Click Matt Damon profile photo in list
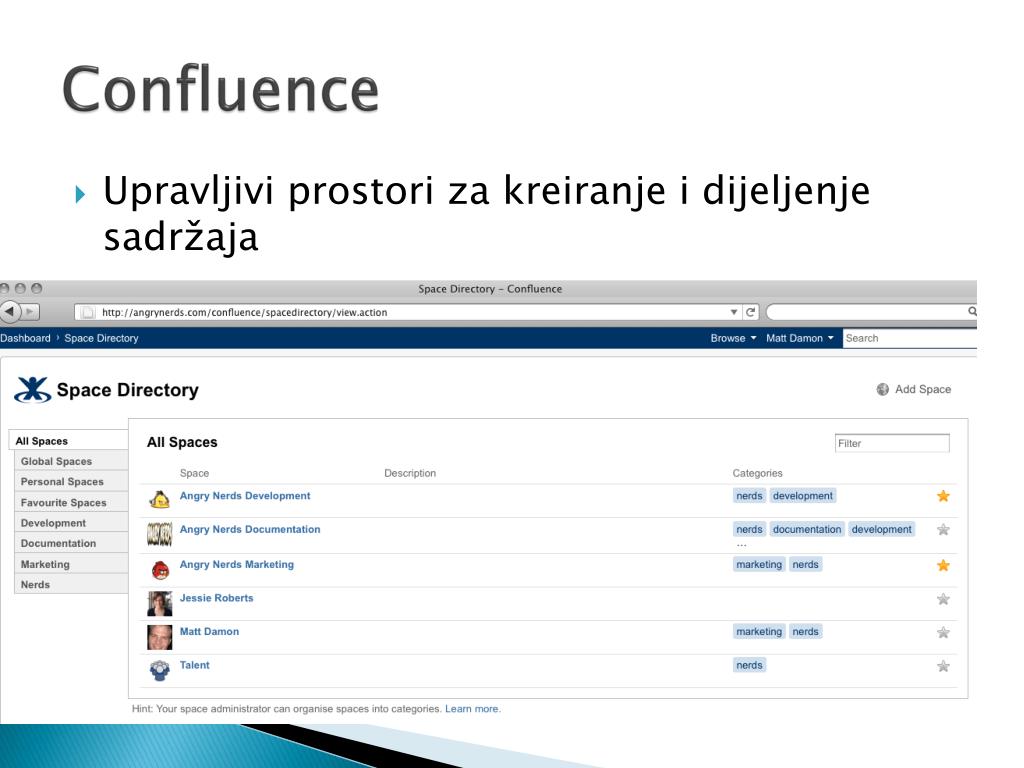The width and height of the screenshot is (1024, 768). [159, 637]
